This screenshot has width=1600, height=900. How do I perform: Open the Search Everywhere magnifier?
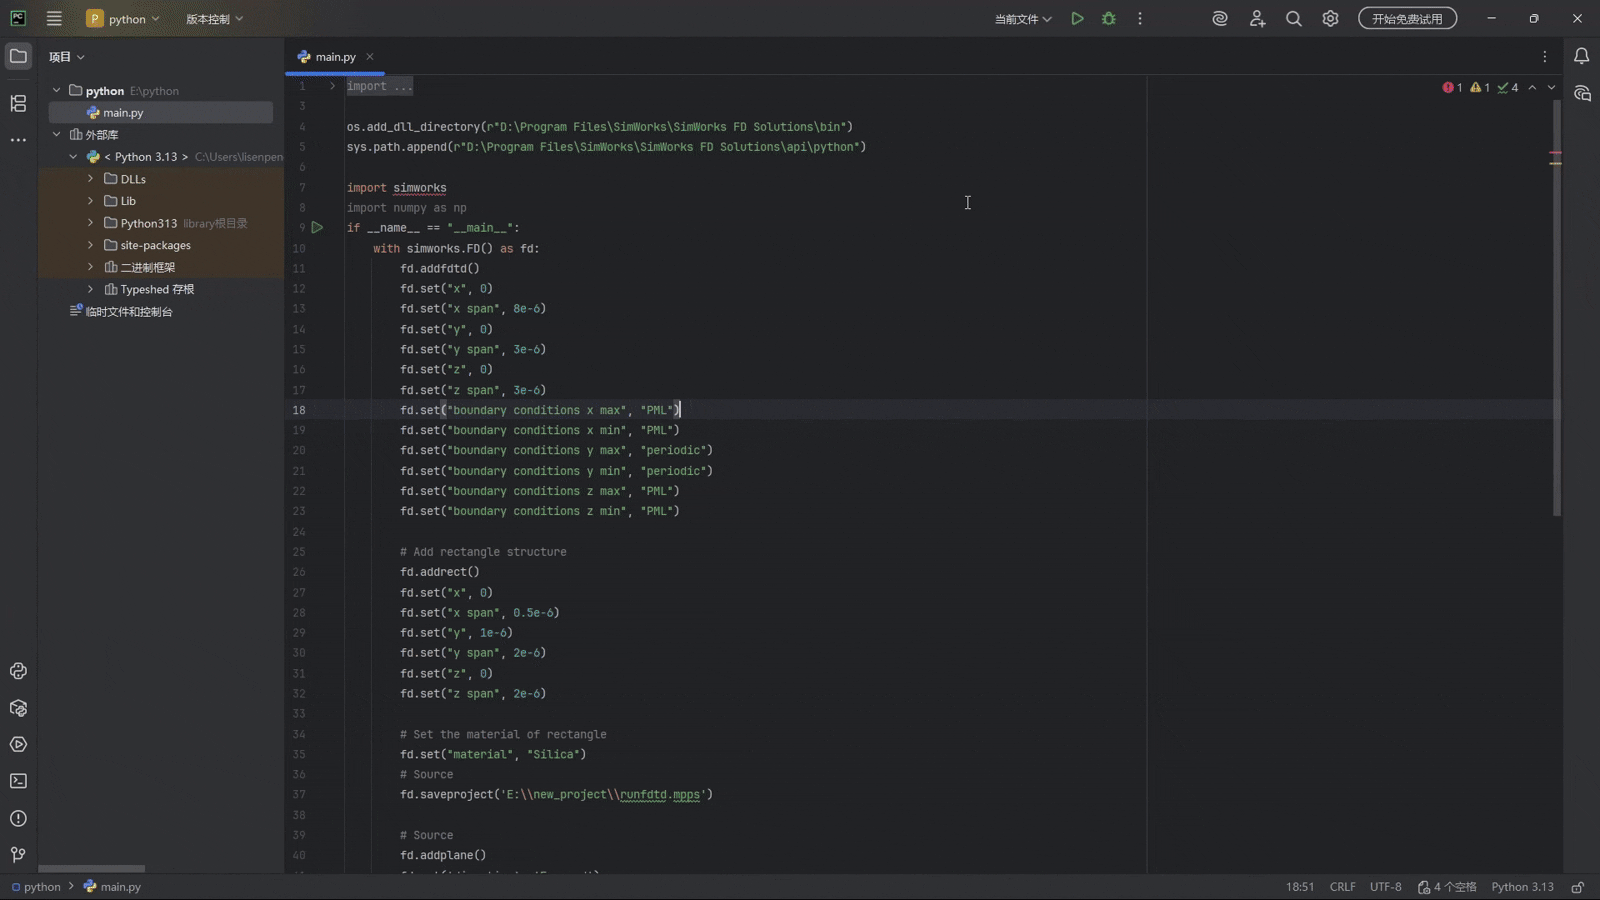[1293, 19]
